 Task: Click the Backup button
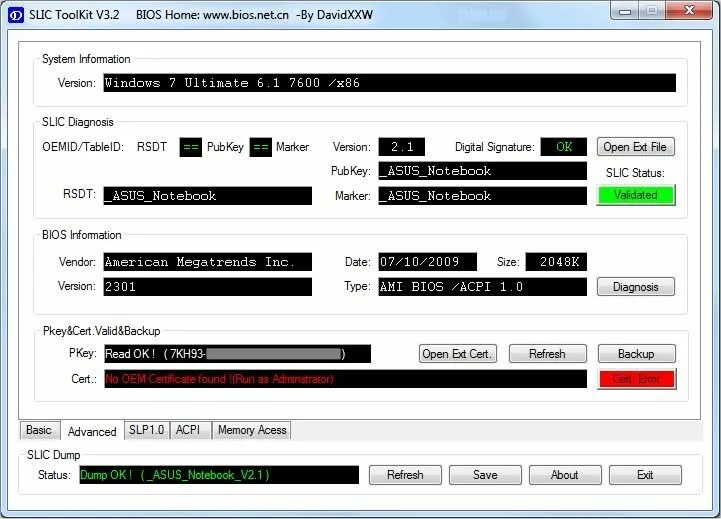pos(636,354)
